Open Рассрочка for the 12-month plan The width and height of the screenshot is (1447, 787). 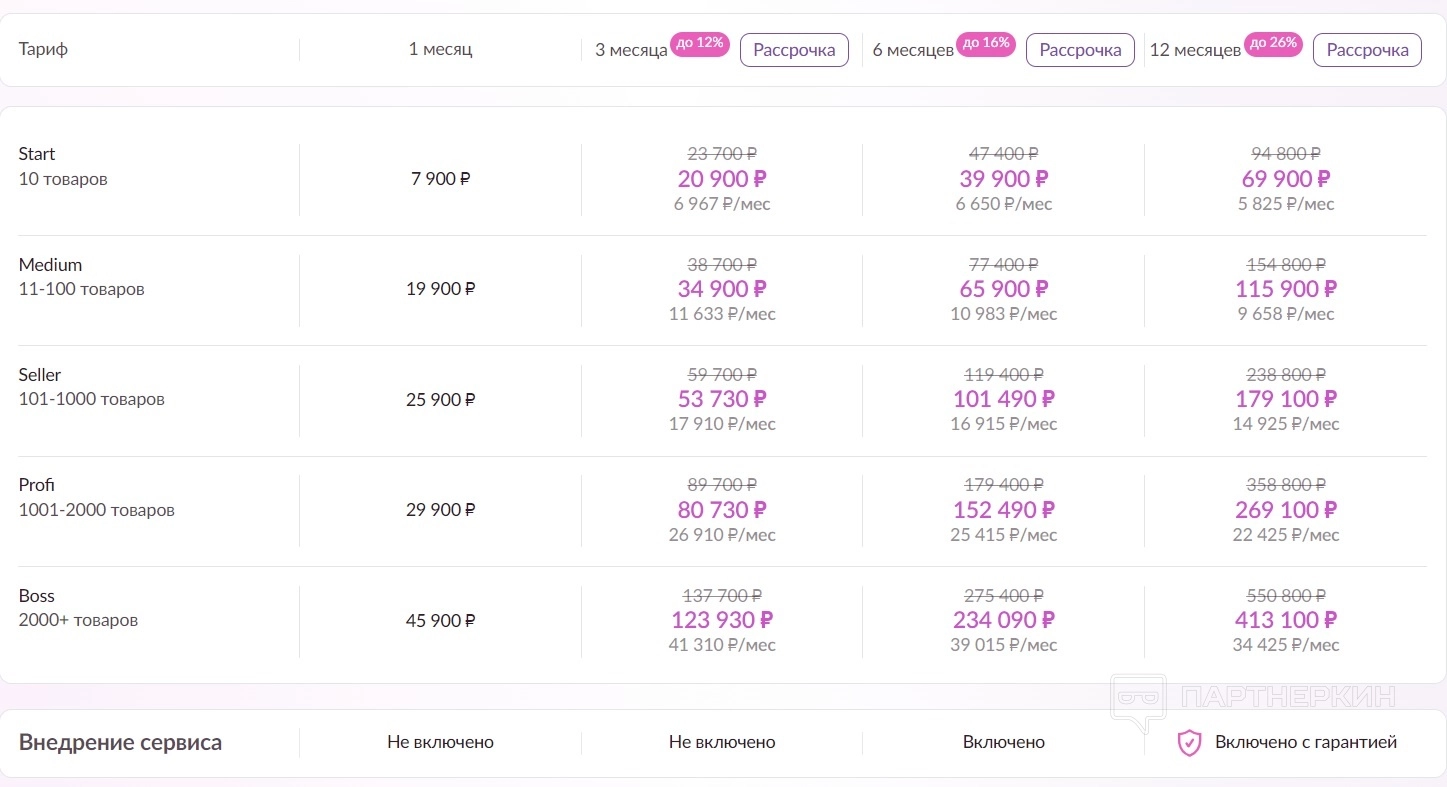[1366, 50]
